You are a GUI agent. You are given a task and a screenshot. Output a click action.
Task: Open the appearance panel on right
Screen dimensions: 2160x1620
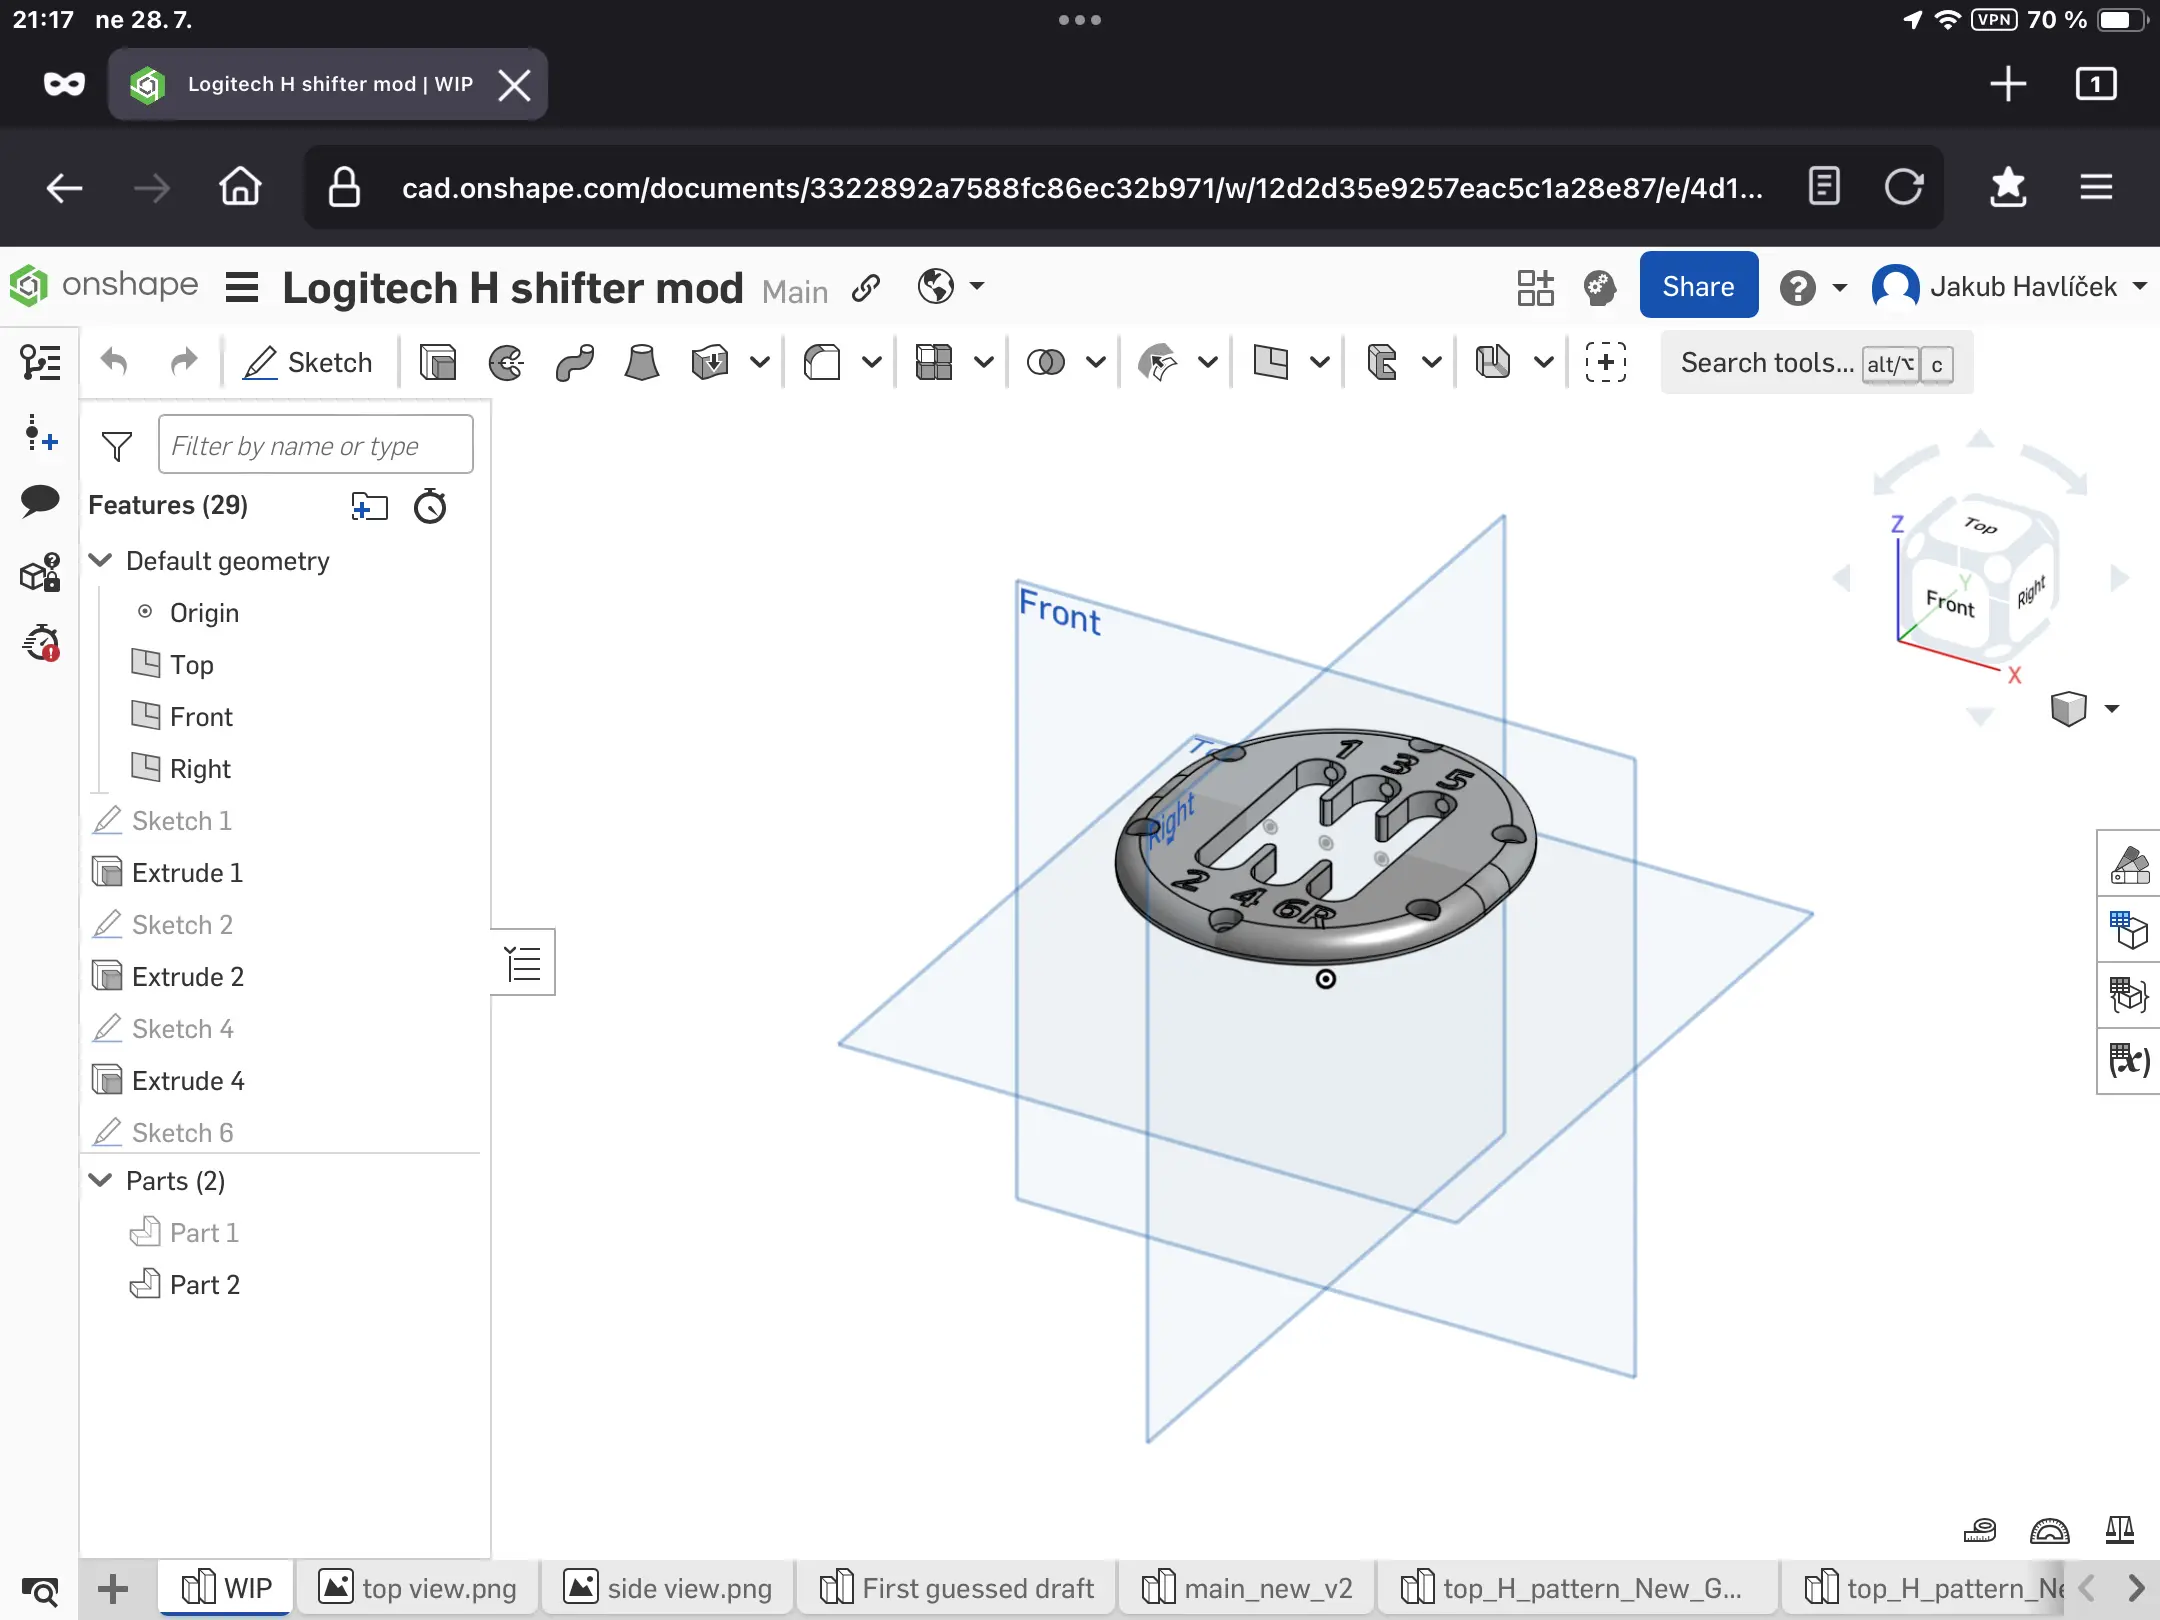point(2129,864)
